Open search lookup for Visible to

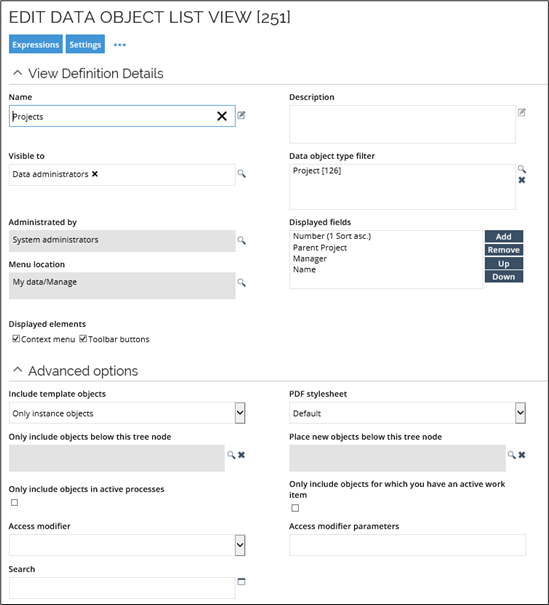click(x=242, y=174)
